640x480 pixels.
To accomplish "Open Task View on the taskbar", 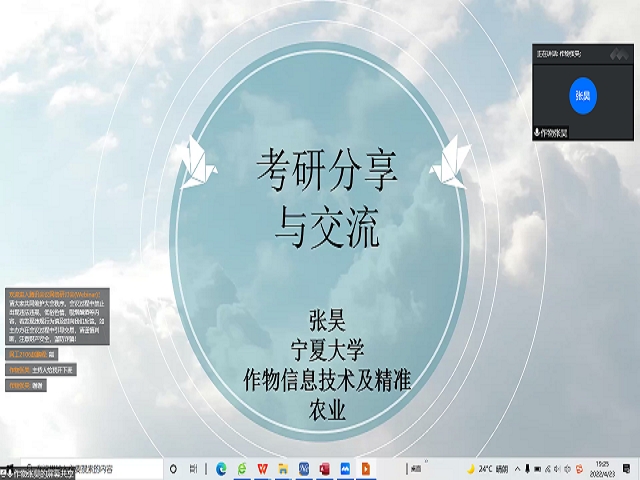I will [x=193, y=469].
